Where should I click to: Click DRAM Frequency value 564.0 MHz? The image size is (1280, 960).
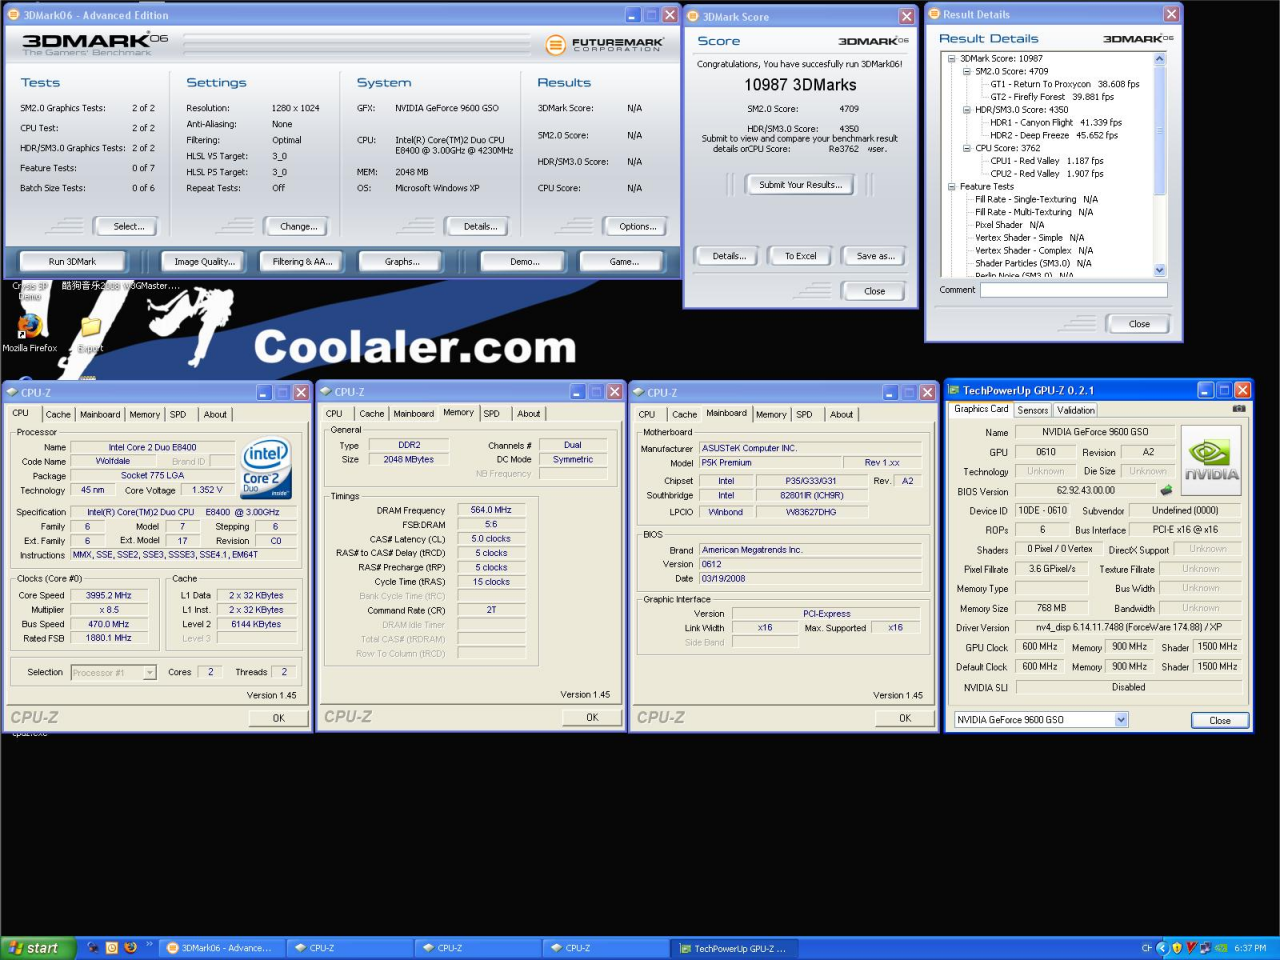[491, 510]
